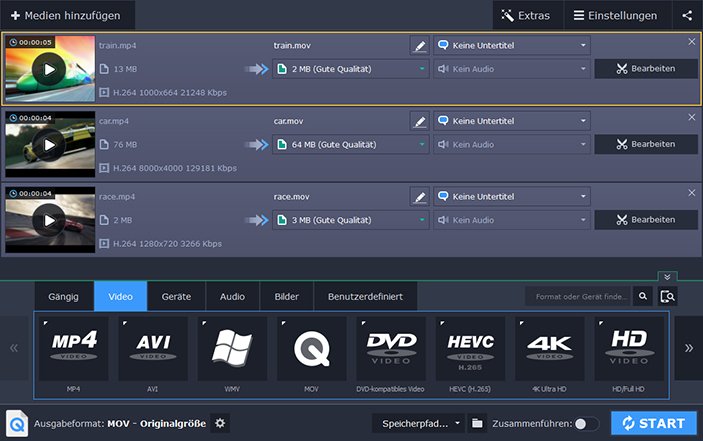703x441 pixels.
Task: Open the Speicherpfad dropdown
Action: coord(418,423)
